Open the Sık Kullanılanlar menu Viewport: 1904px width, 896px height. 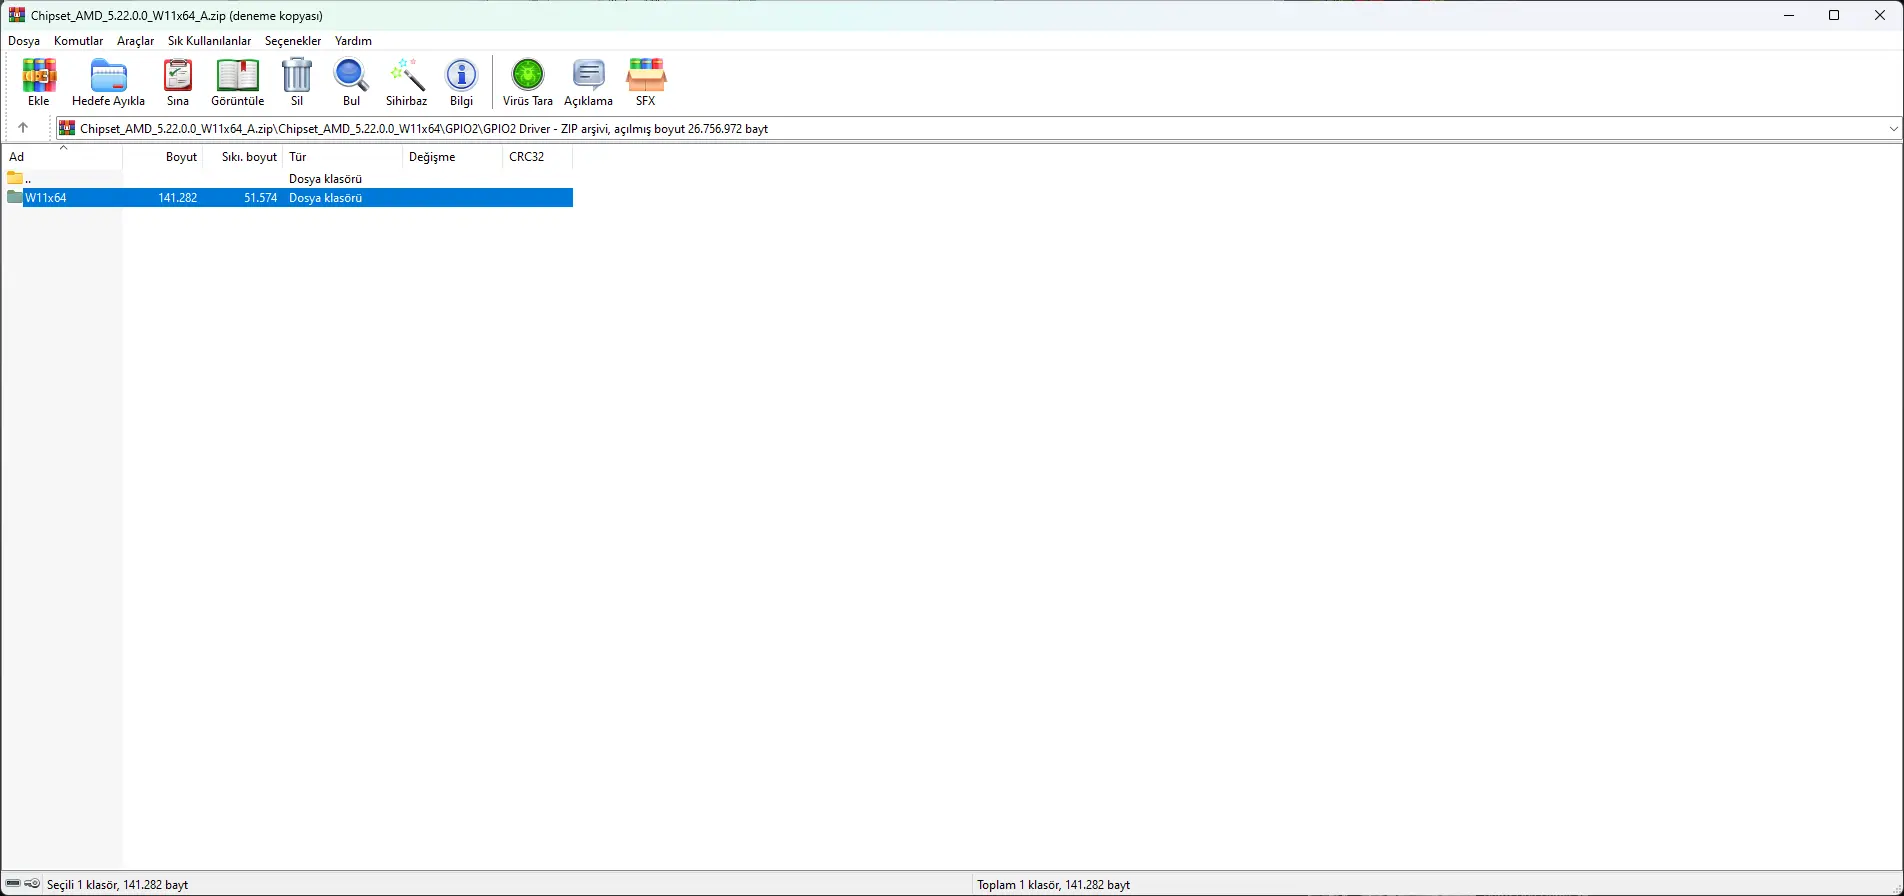click(x=210, y=41)
